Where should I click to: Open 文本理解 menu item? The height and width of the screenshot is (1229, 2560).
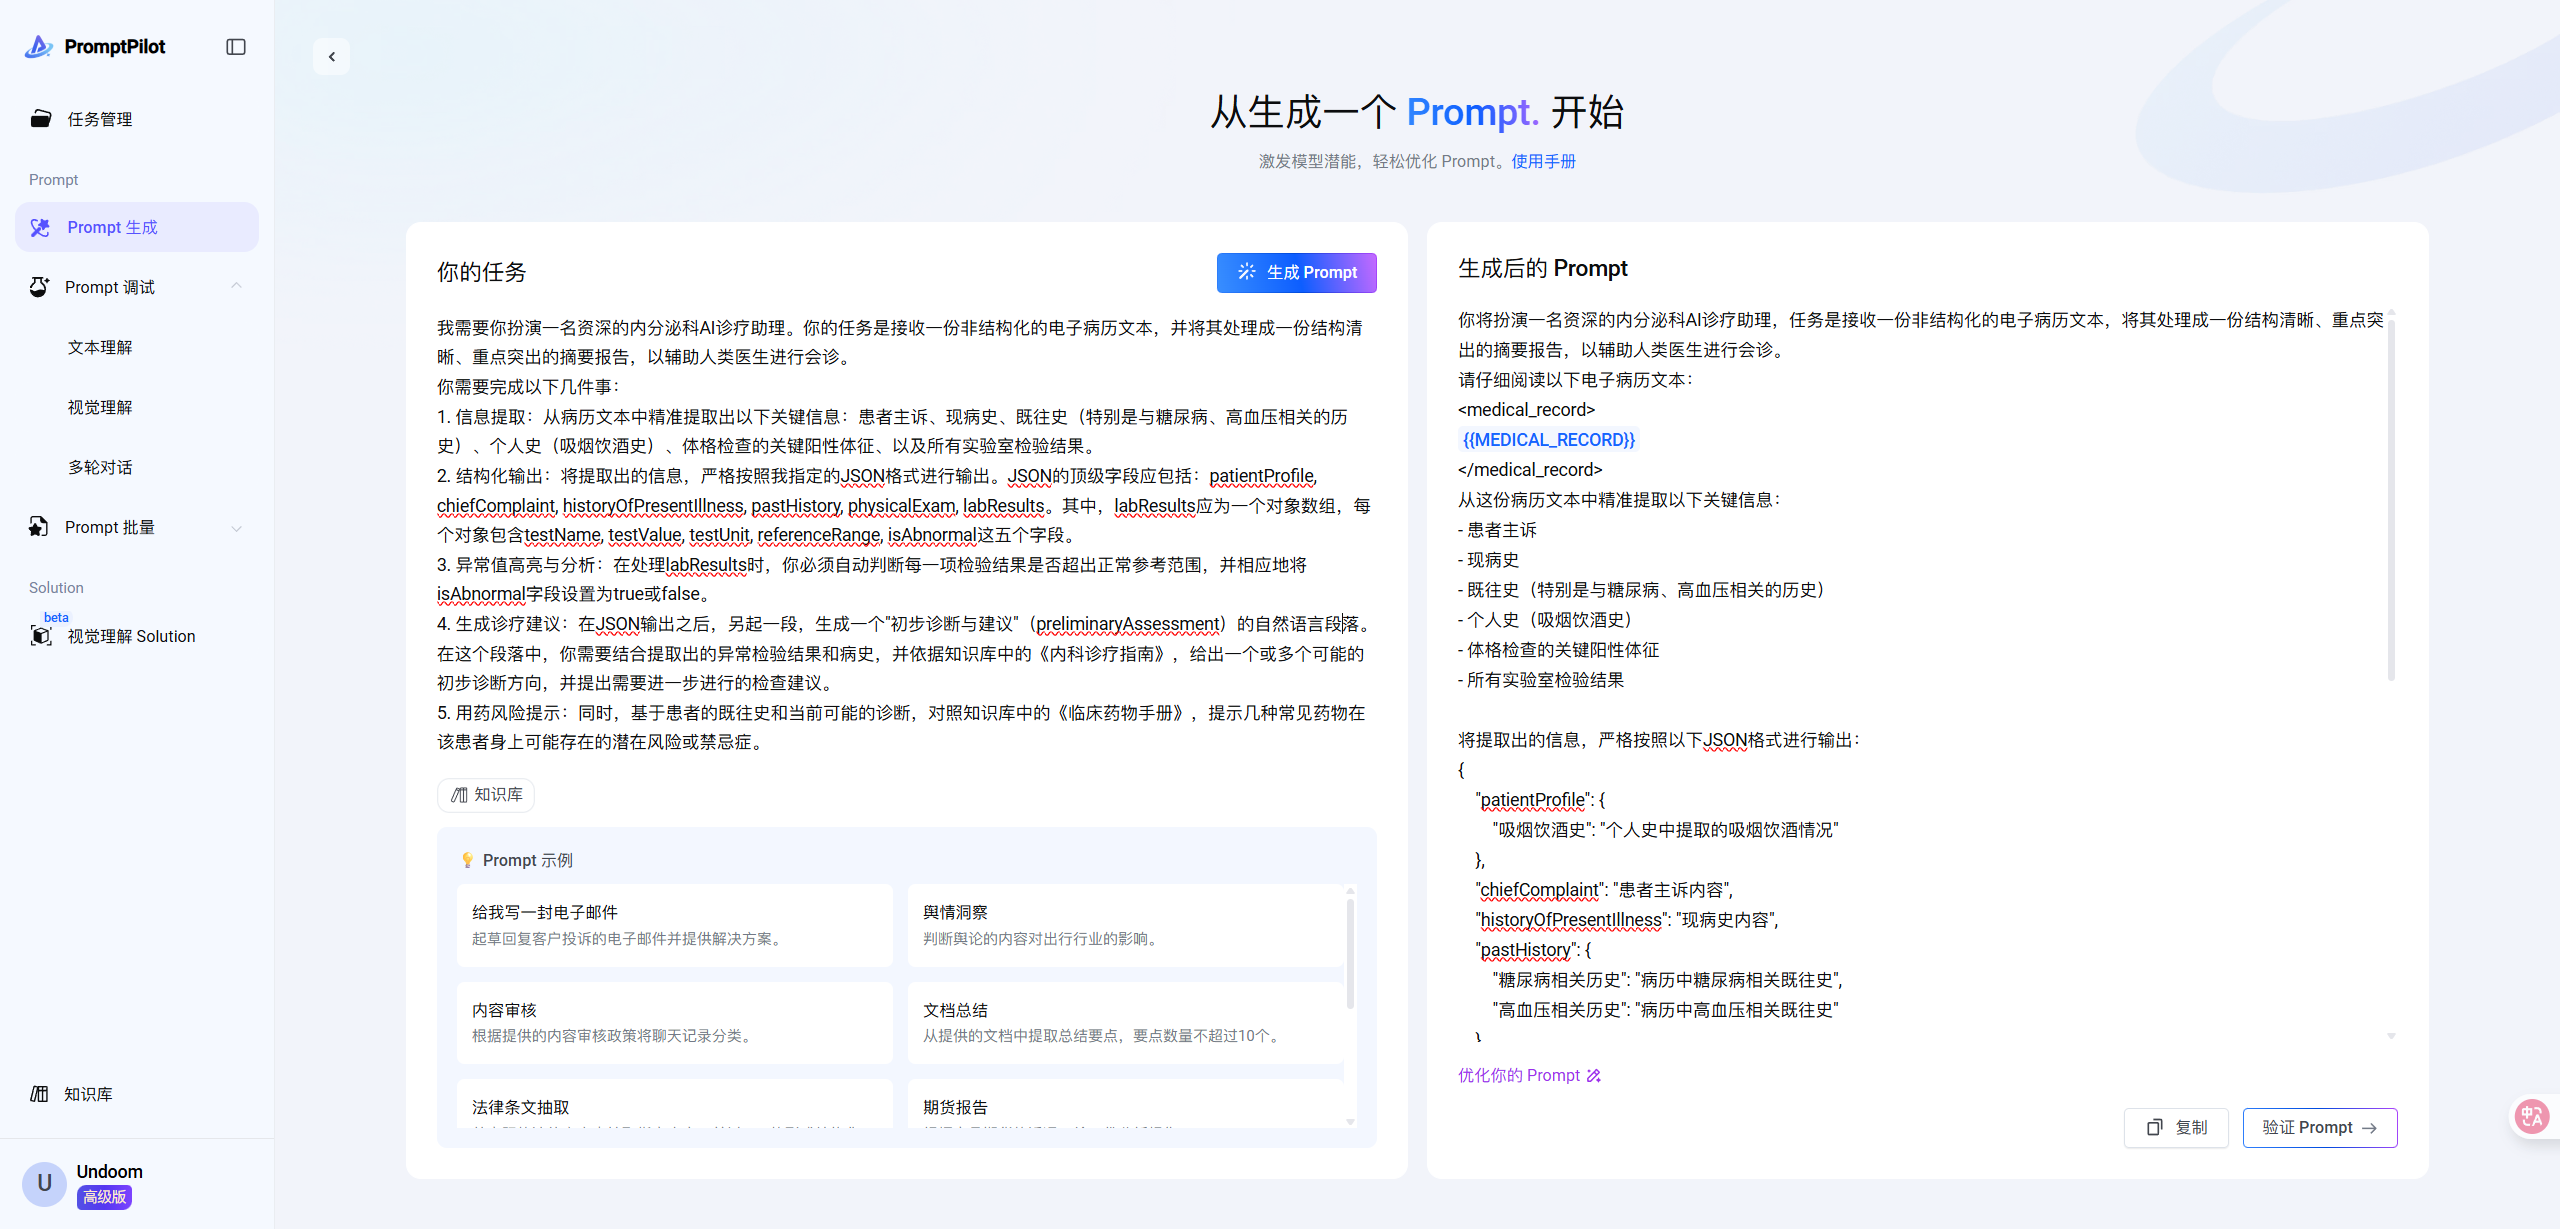[x=100, y=347]
